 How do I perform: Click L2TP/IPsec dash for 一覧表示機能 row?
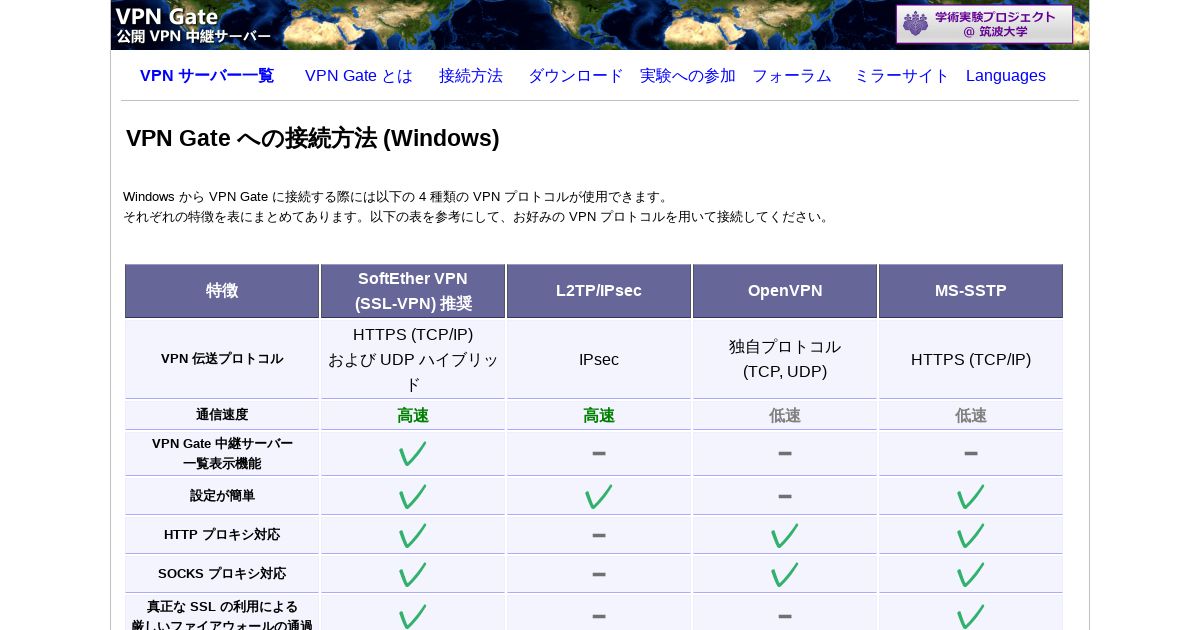(x=599, y=454)
